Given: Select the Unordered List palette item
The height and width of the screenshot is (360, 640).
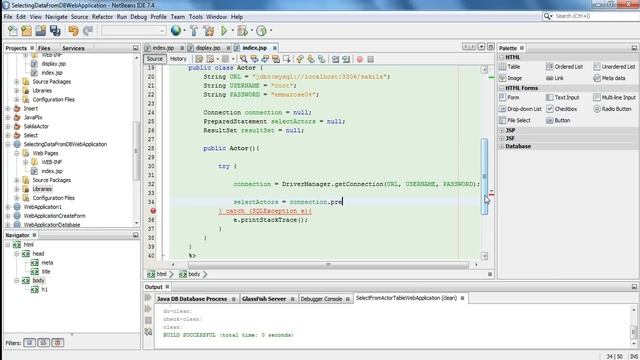Looking at the screenshot, I should pyautogui.click(x=614, y=67).
